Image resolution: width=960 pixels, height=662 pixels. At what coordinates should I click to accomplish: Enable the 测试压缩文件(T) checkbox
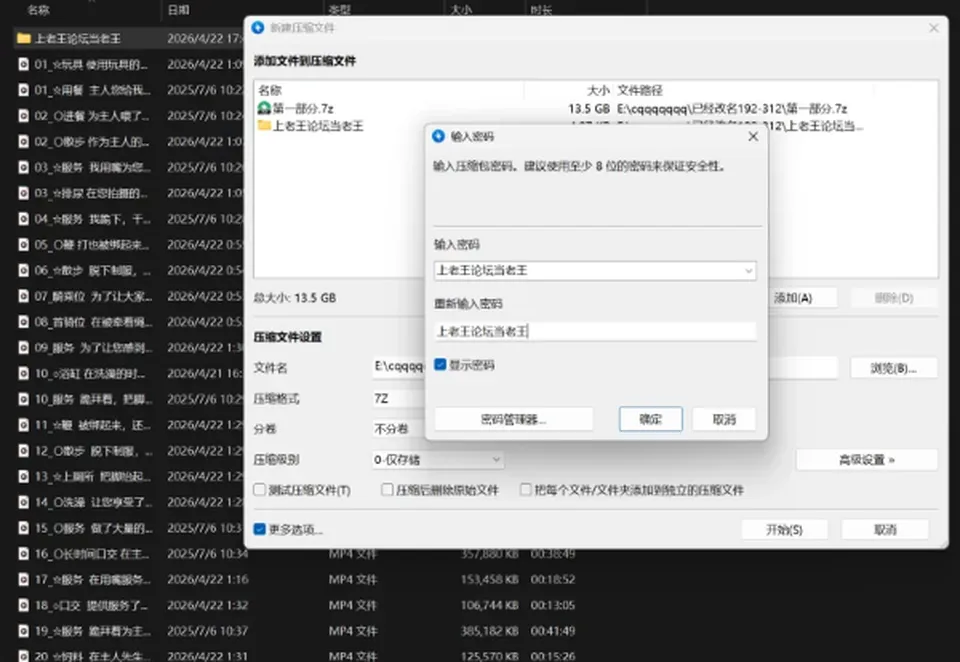coord(260,490)
